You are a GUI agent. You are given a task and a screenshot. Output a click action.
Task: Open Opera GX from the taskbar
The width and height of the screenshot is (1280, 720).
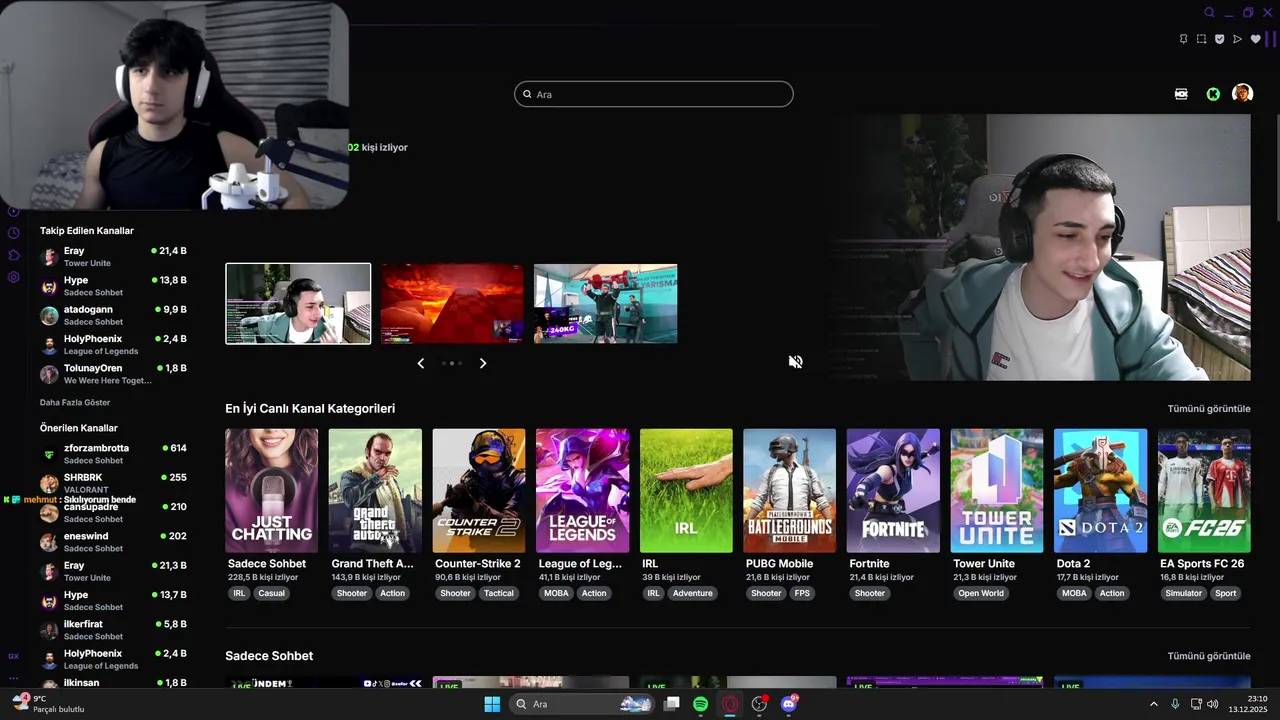coord(730,704)
